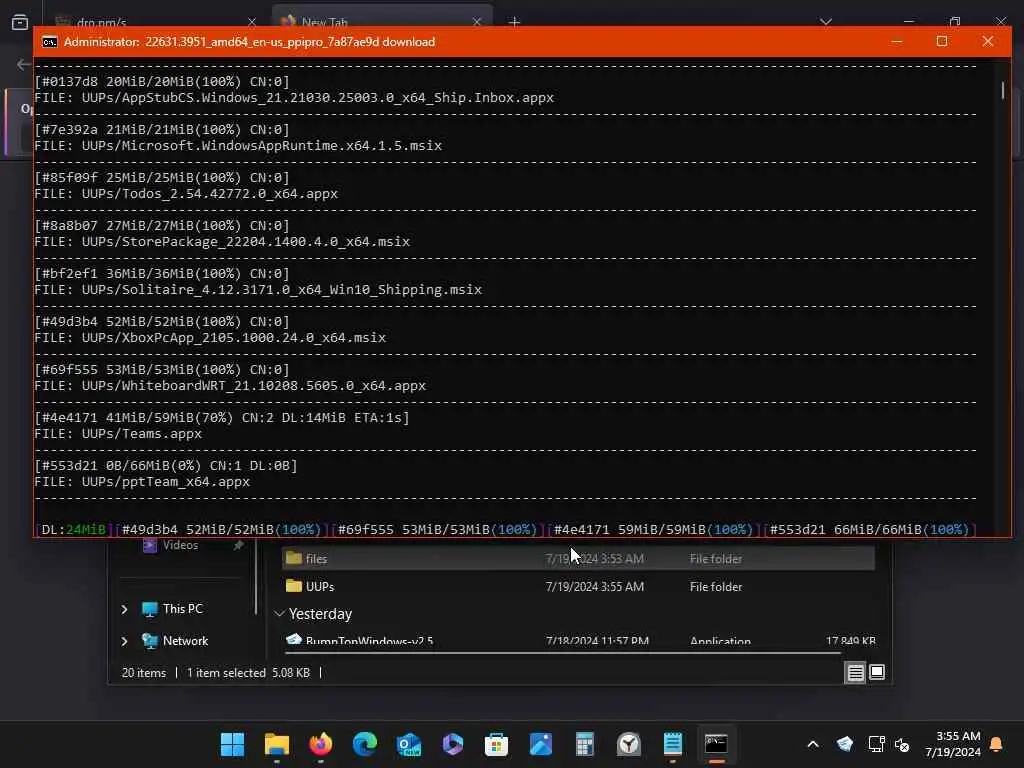The width and height of the screenshot is (1024, 768).
Task: Switch Explorer to details view
Action: tap(856, 672)
